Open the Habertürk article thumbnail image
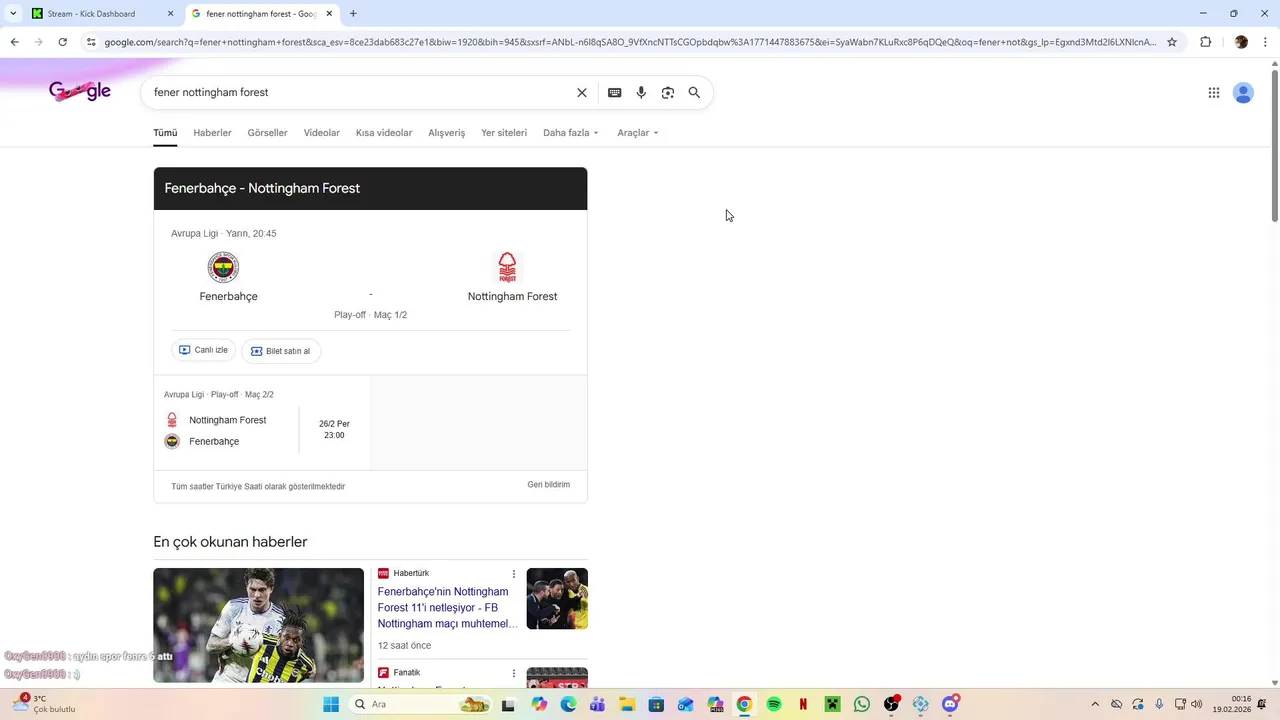This screenshot has width=1280, height=720. 557,599
